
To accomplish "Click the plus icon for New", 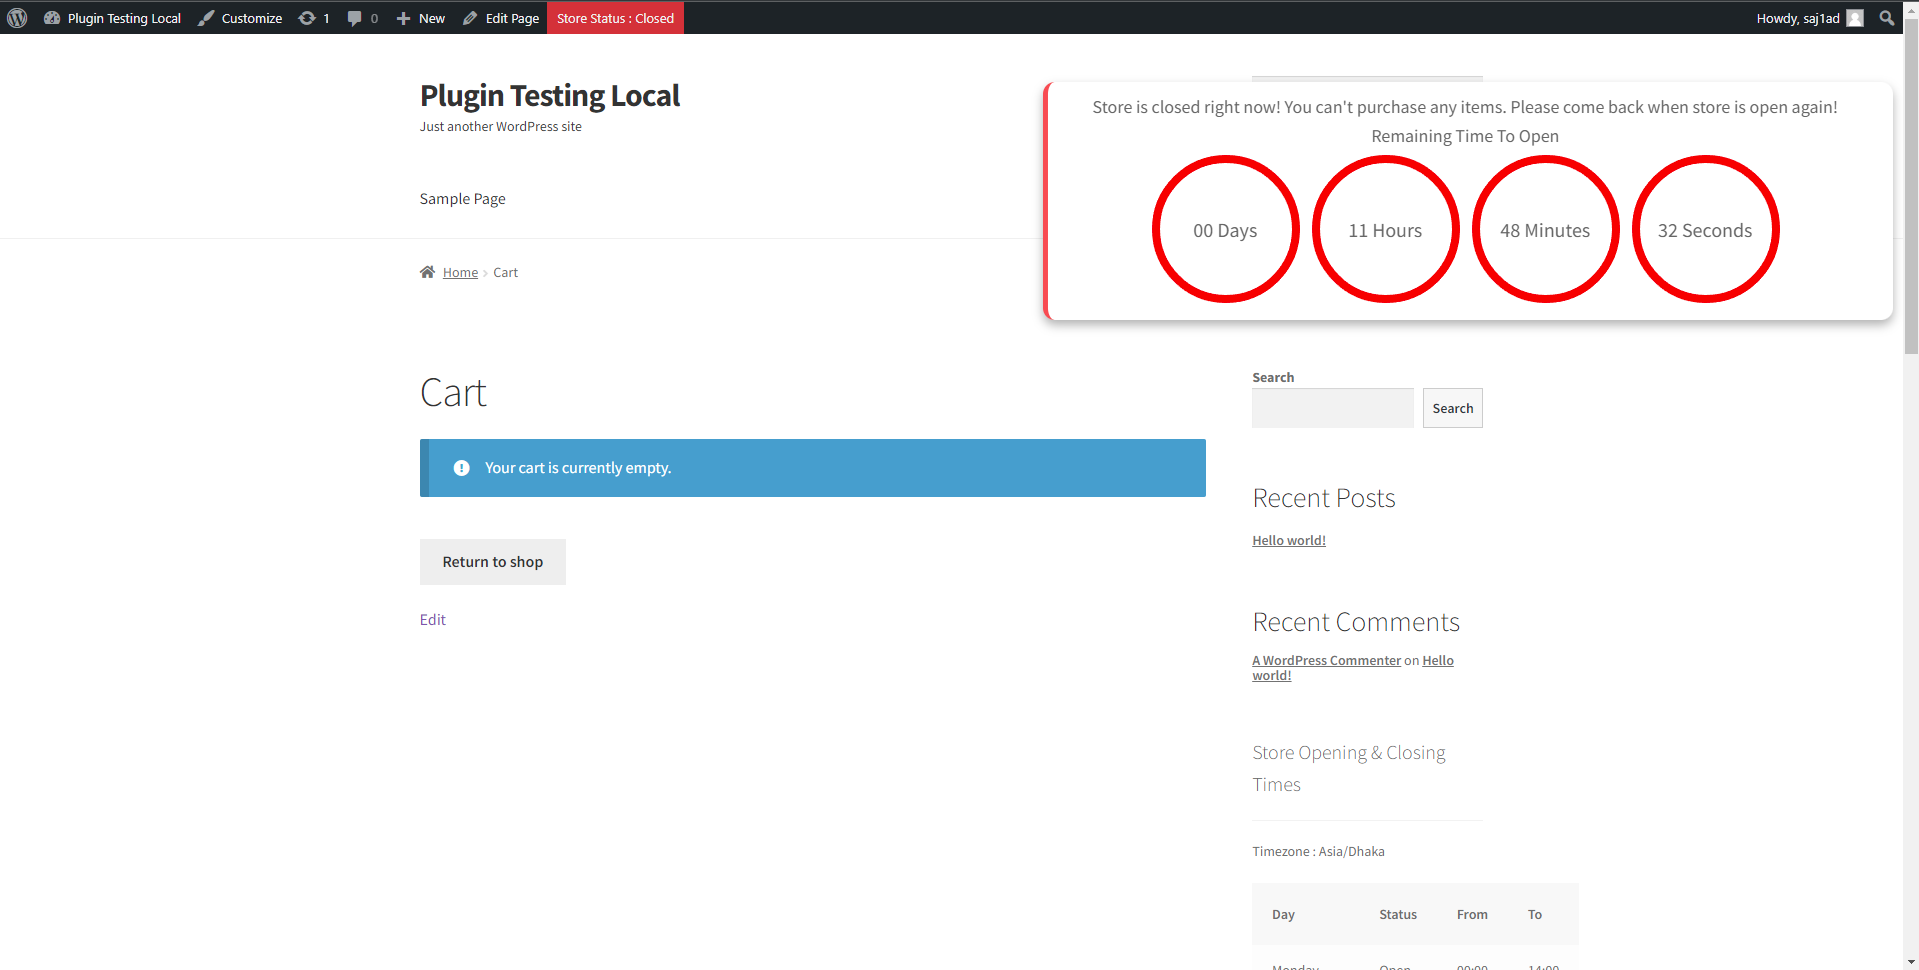I will click(403, 18).
